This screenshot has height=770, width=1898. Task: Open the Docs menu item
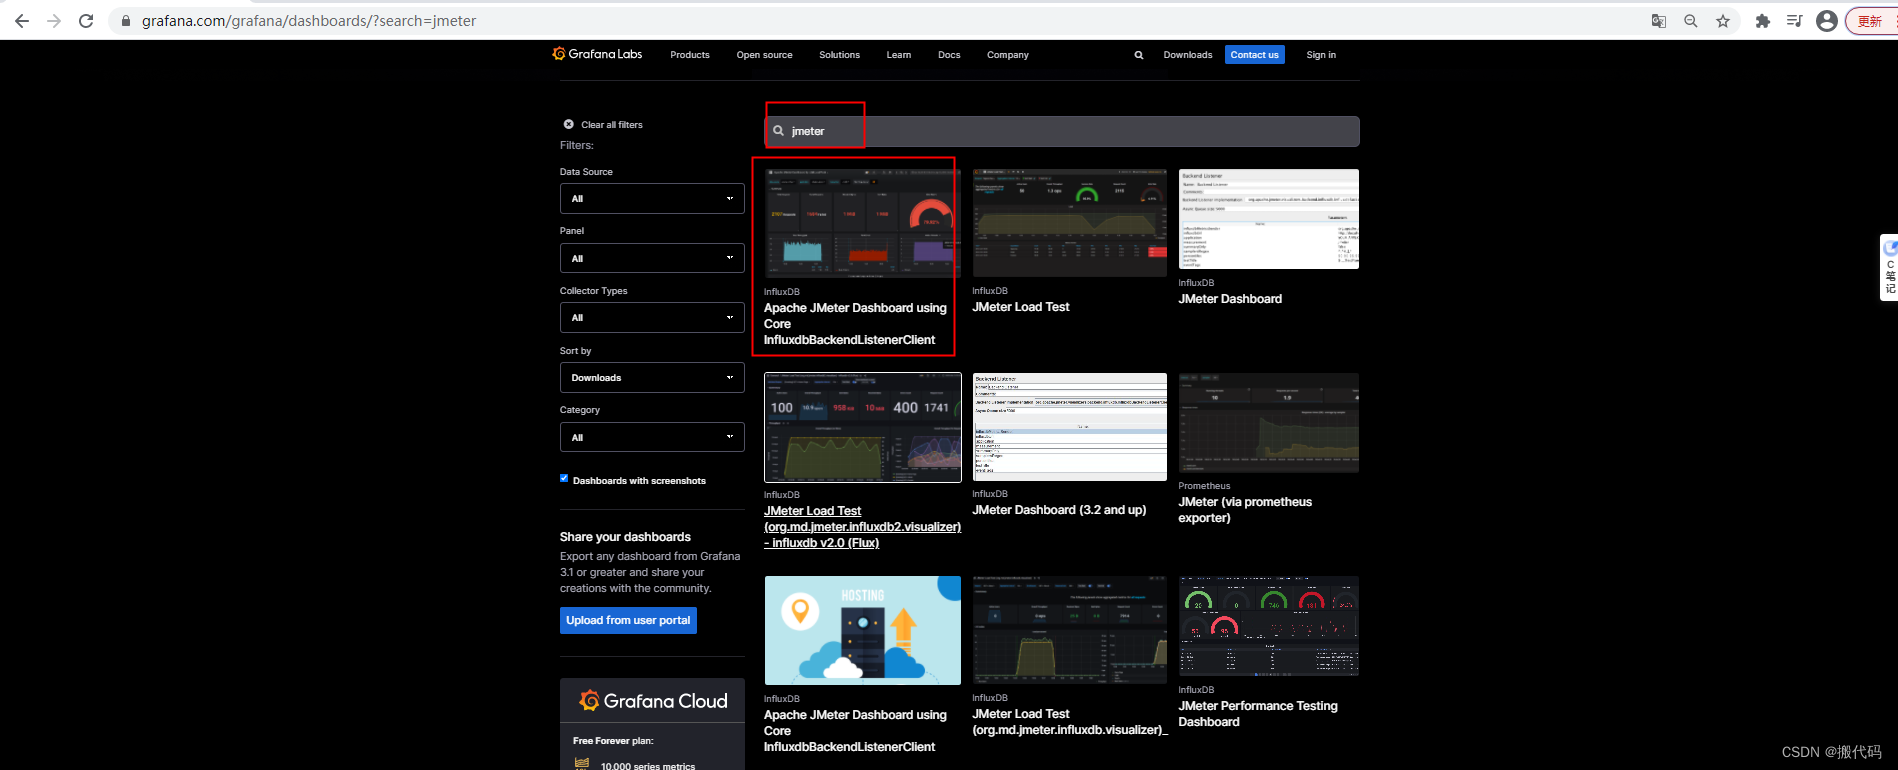point(949,55)
